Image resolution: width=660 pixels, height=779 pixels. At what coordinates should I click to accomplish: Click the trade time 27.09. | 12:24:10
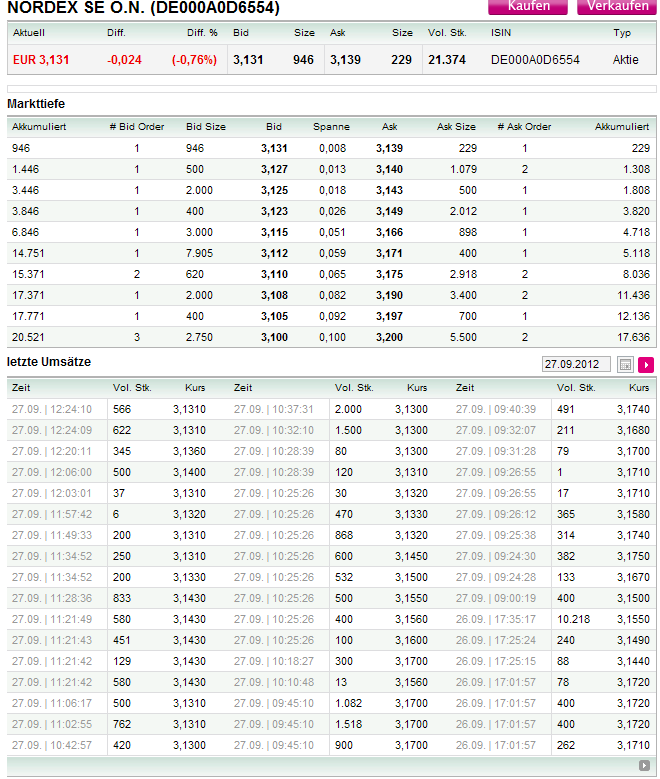[x=52, y=409]
